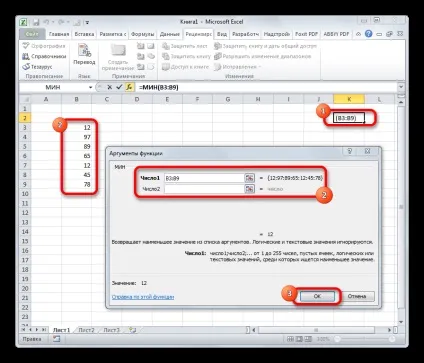Click cell B9 containing 78
The image size is (424, 363).
(x=76, y=184)
